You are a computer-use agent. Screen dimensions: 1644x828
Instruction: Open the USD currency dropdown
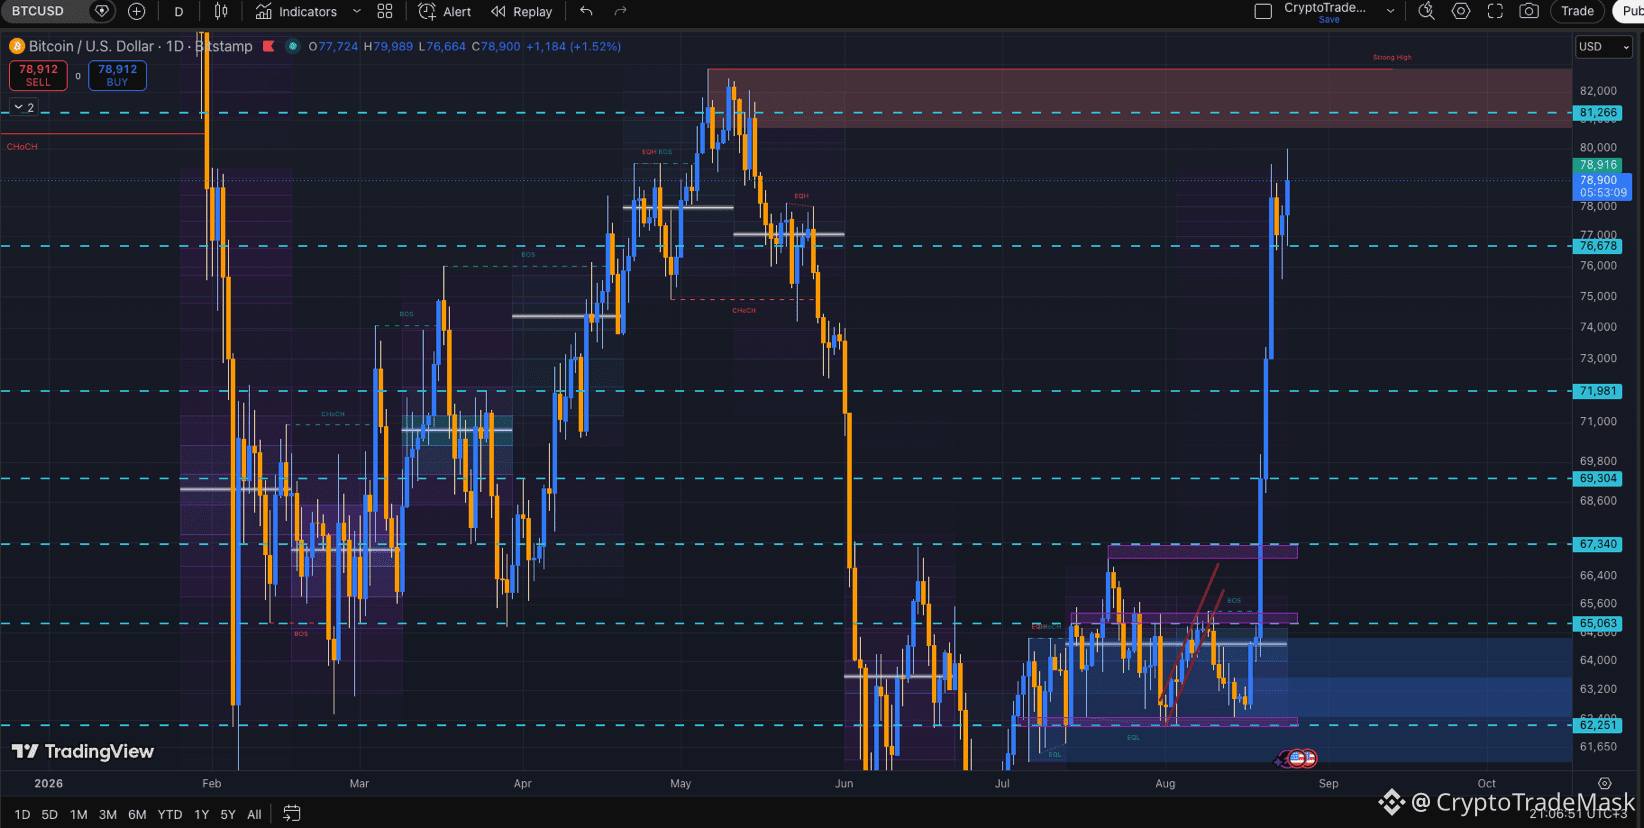(1603, 47)
